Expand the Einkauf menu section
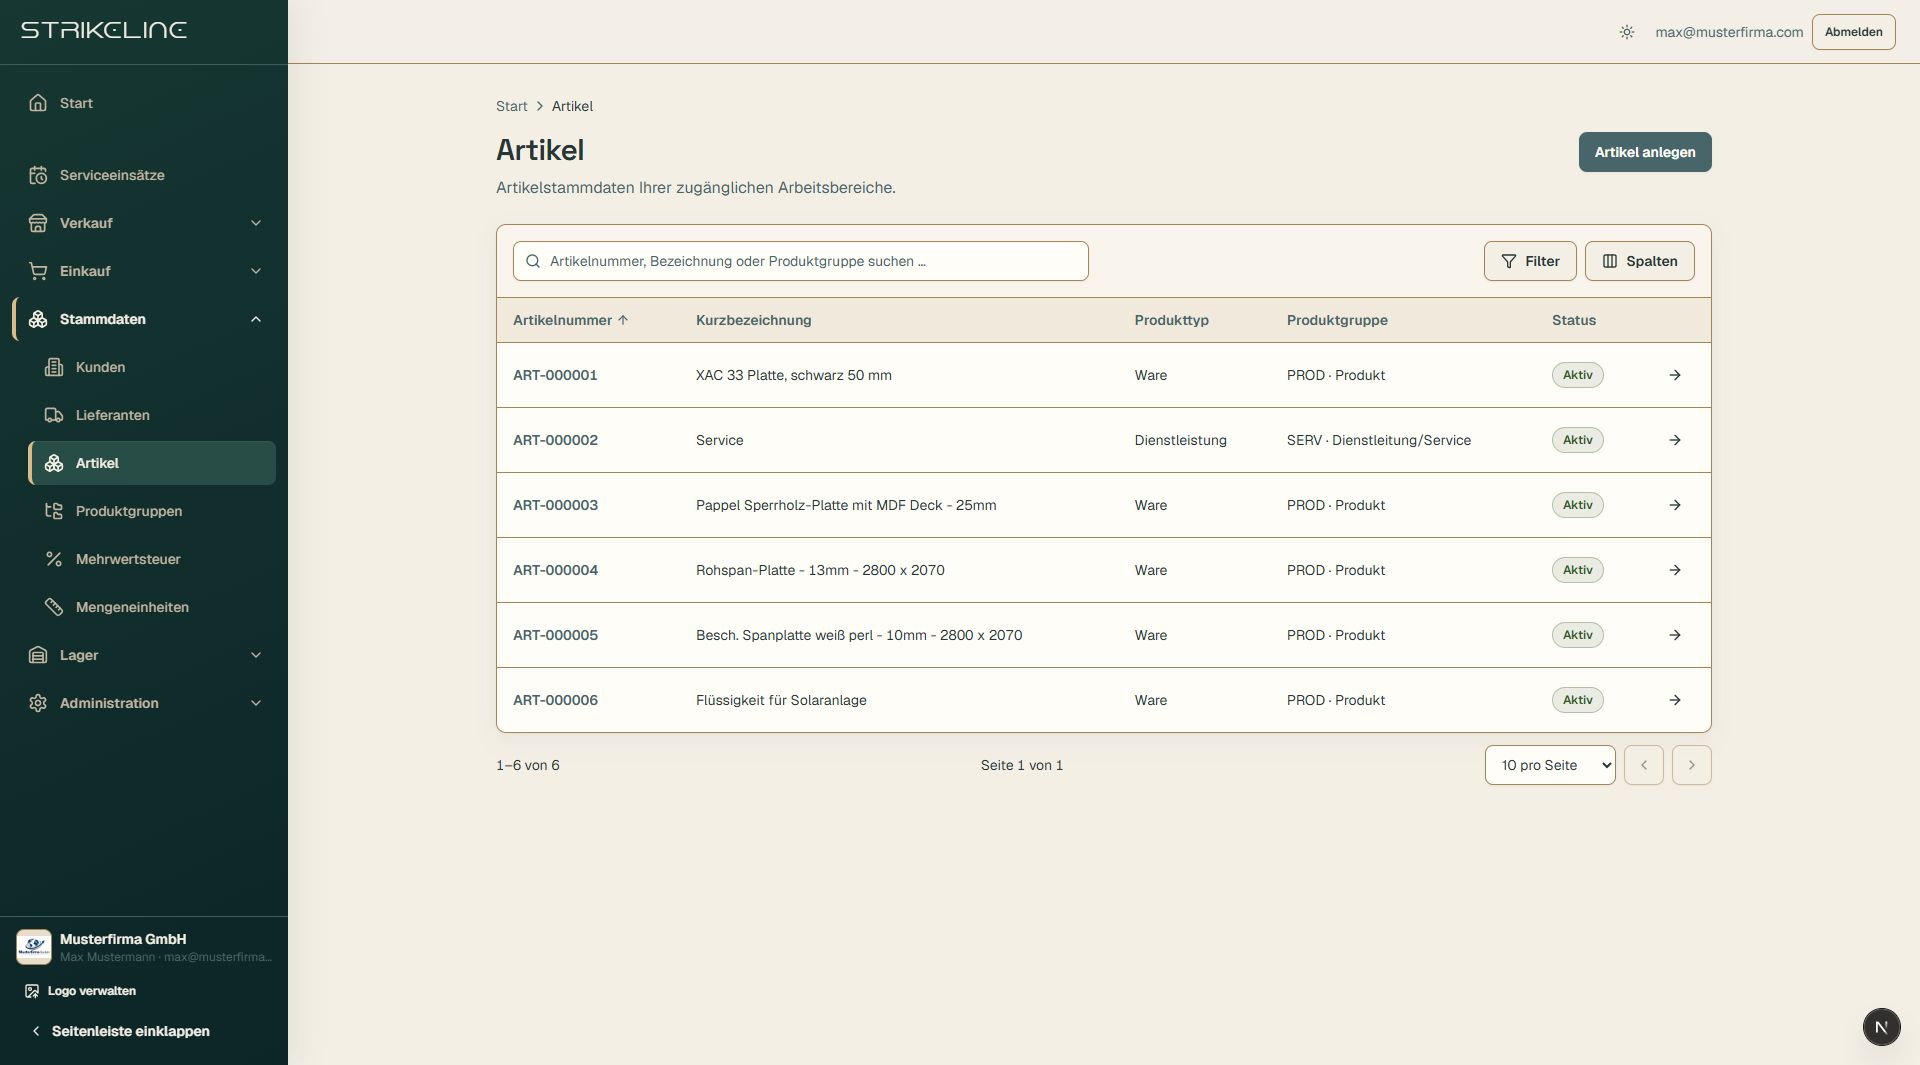This screenshot has width=1920, height=1065. [144, 271]
